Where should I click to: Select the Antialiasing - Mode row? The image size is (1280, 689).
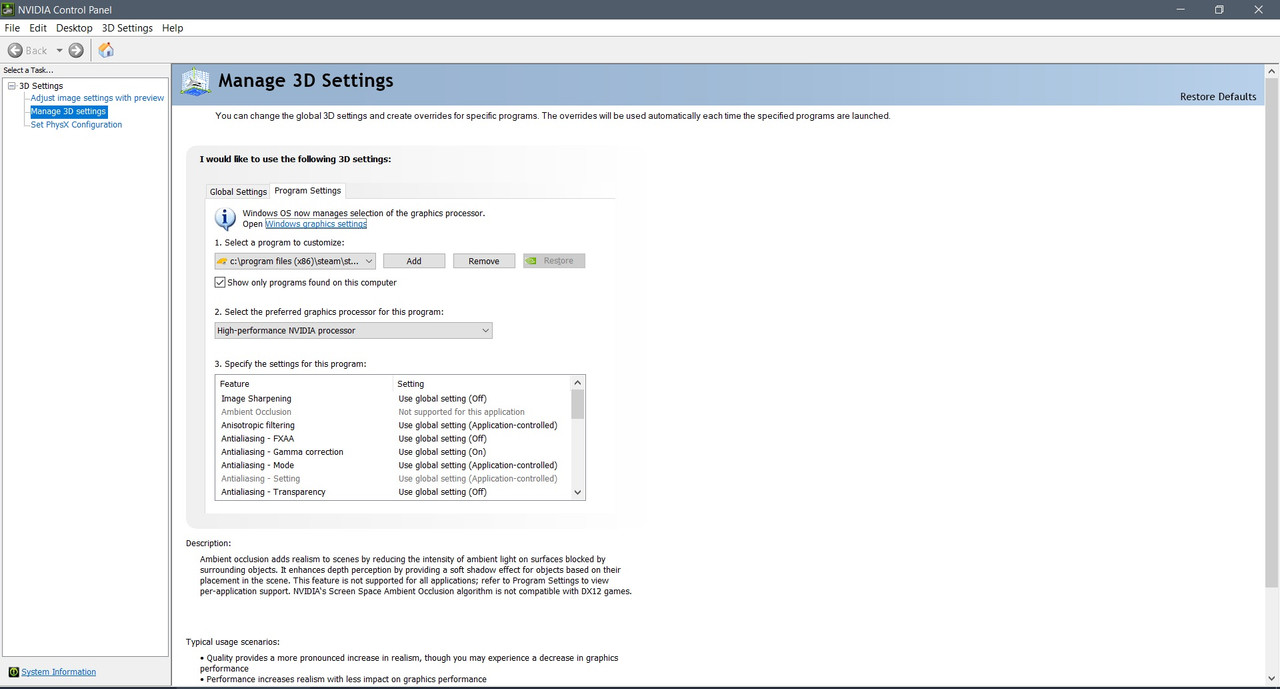394,465
